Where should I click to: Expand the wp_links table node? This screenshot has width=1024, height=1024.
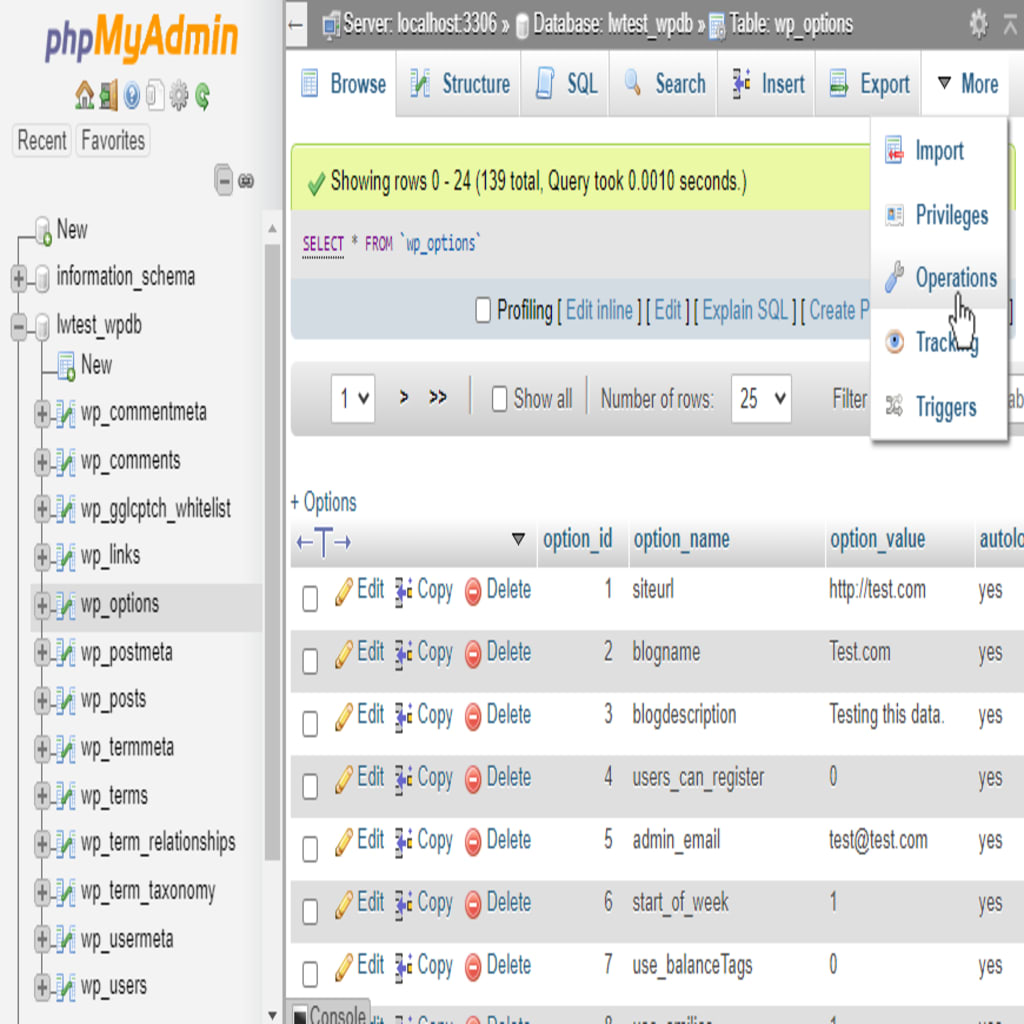tap(42, 557)
